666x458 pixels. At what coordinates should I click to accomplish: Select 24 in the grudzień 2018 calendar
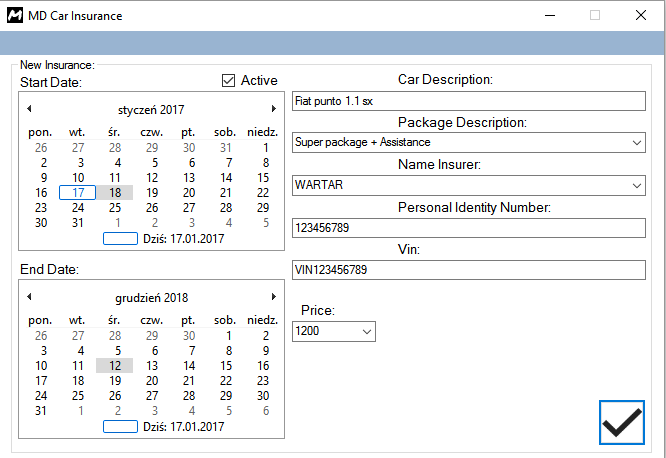point(41,396)
